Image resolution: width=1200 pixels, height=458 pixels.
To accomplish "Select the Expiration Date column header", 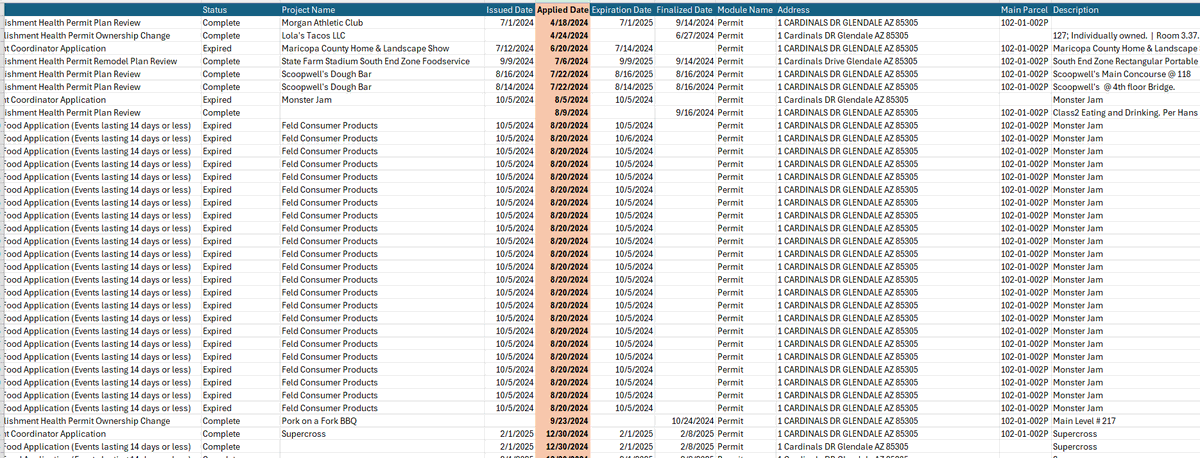I will pyautogui.click(x=622, y=9).
